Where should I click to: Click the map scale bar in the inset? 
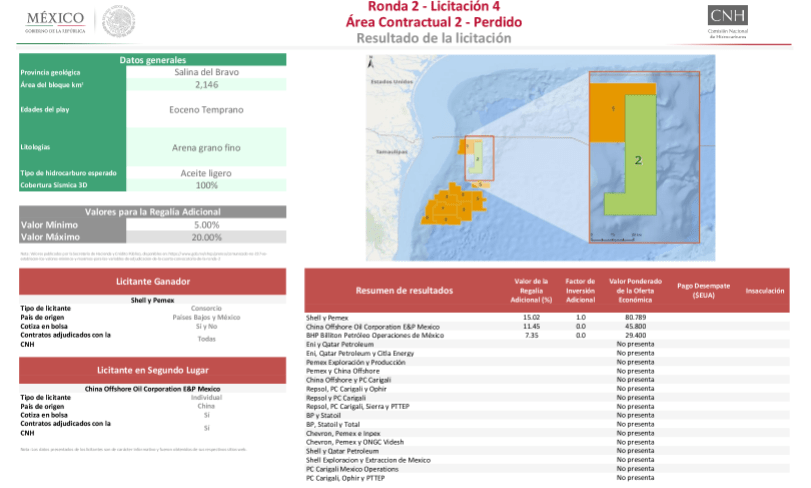tap(615, 237)
